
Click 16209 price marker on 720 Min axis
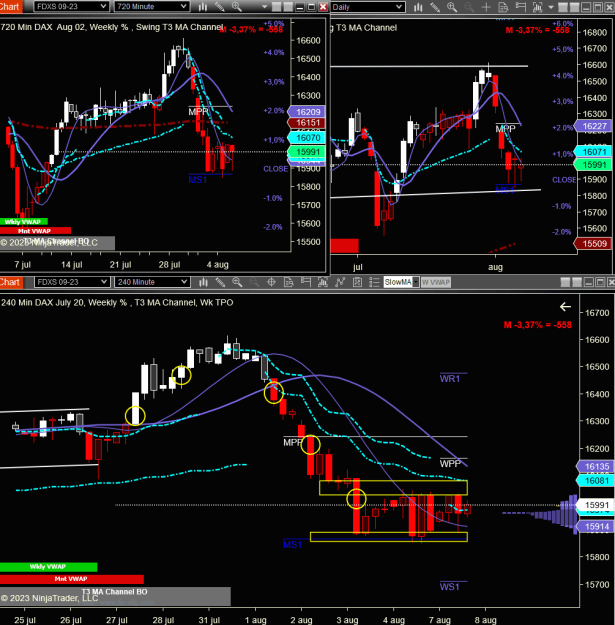point(307,112)
